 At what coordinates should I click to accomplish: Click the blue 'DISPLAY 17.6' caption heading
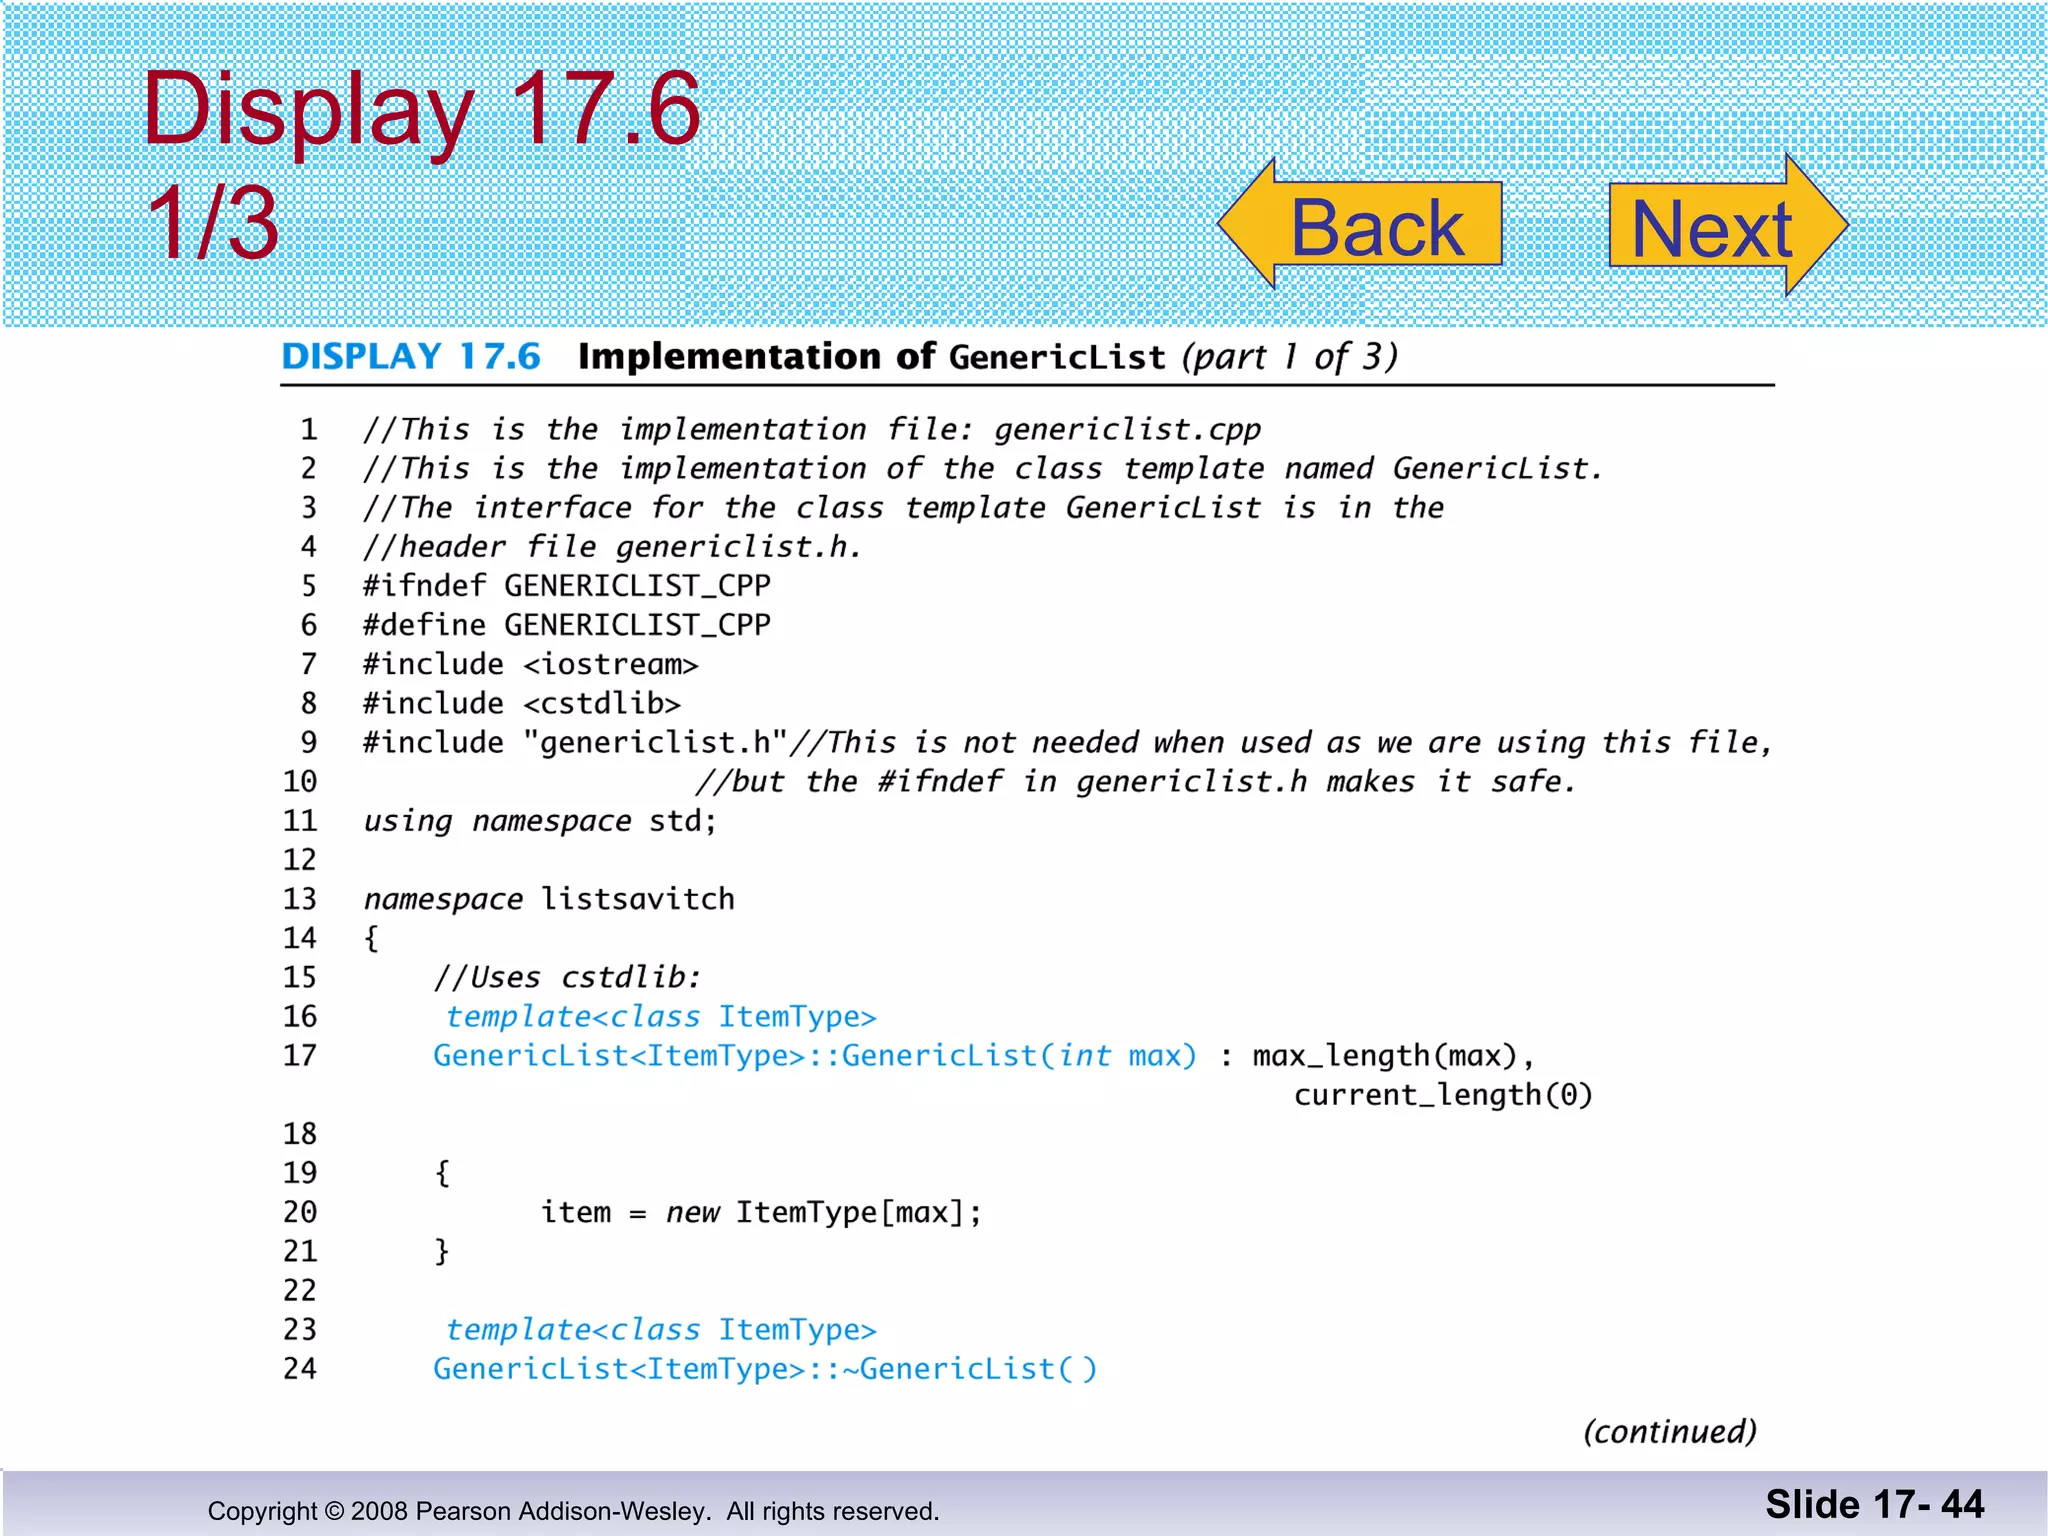(410, 357)
